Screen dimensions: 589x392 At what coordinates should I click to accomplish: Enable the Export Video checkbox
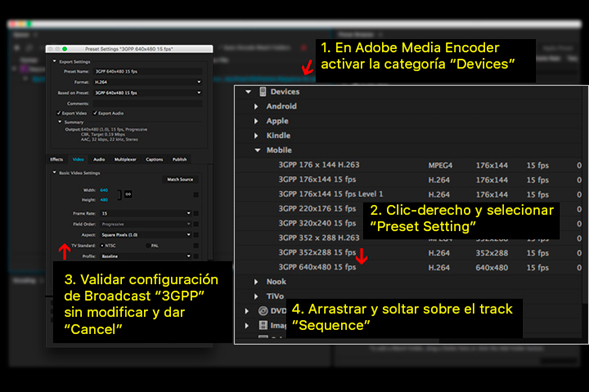click(x=59, y=113)
